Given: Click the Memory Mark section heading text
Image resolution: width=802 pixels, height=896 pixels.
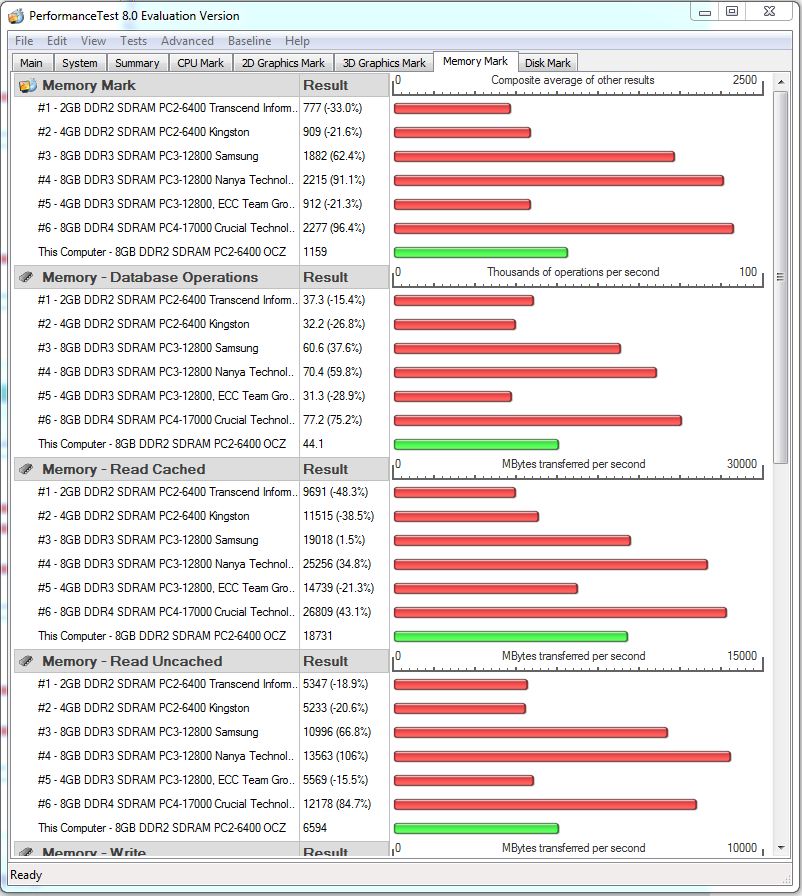Looking at the screenshot, I should point(89,85).
